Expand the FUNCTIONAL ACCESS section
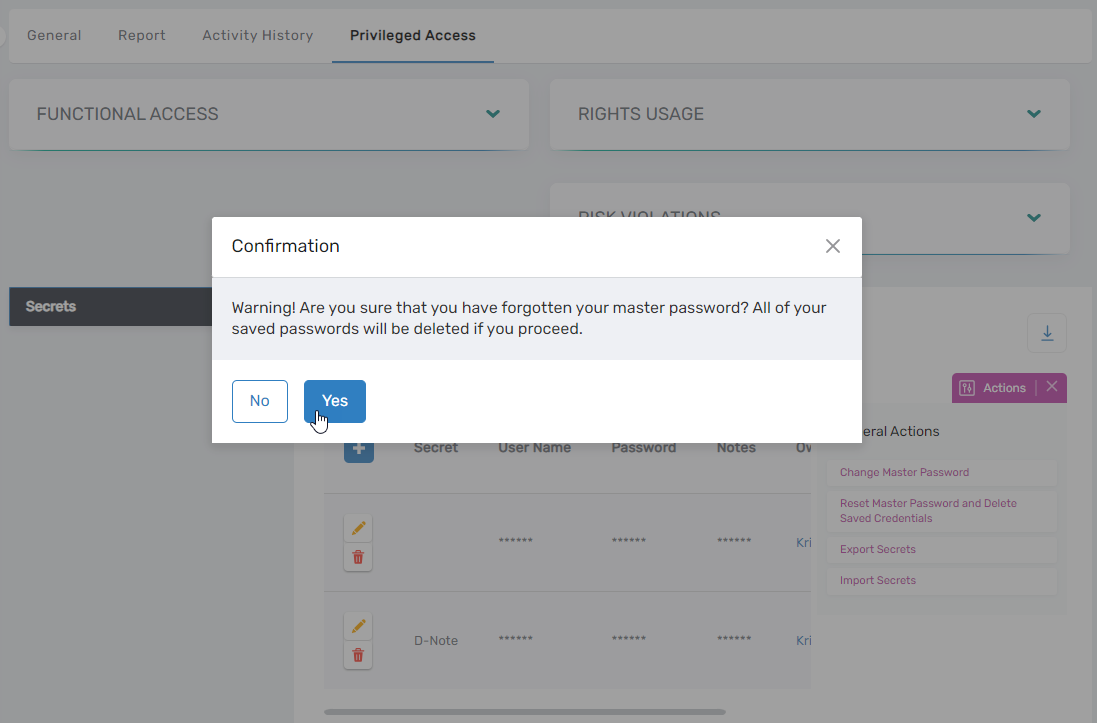This screenshot has width=1097, height=723. tap(493, 114)
